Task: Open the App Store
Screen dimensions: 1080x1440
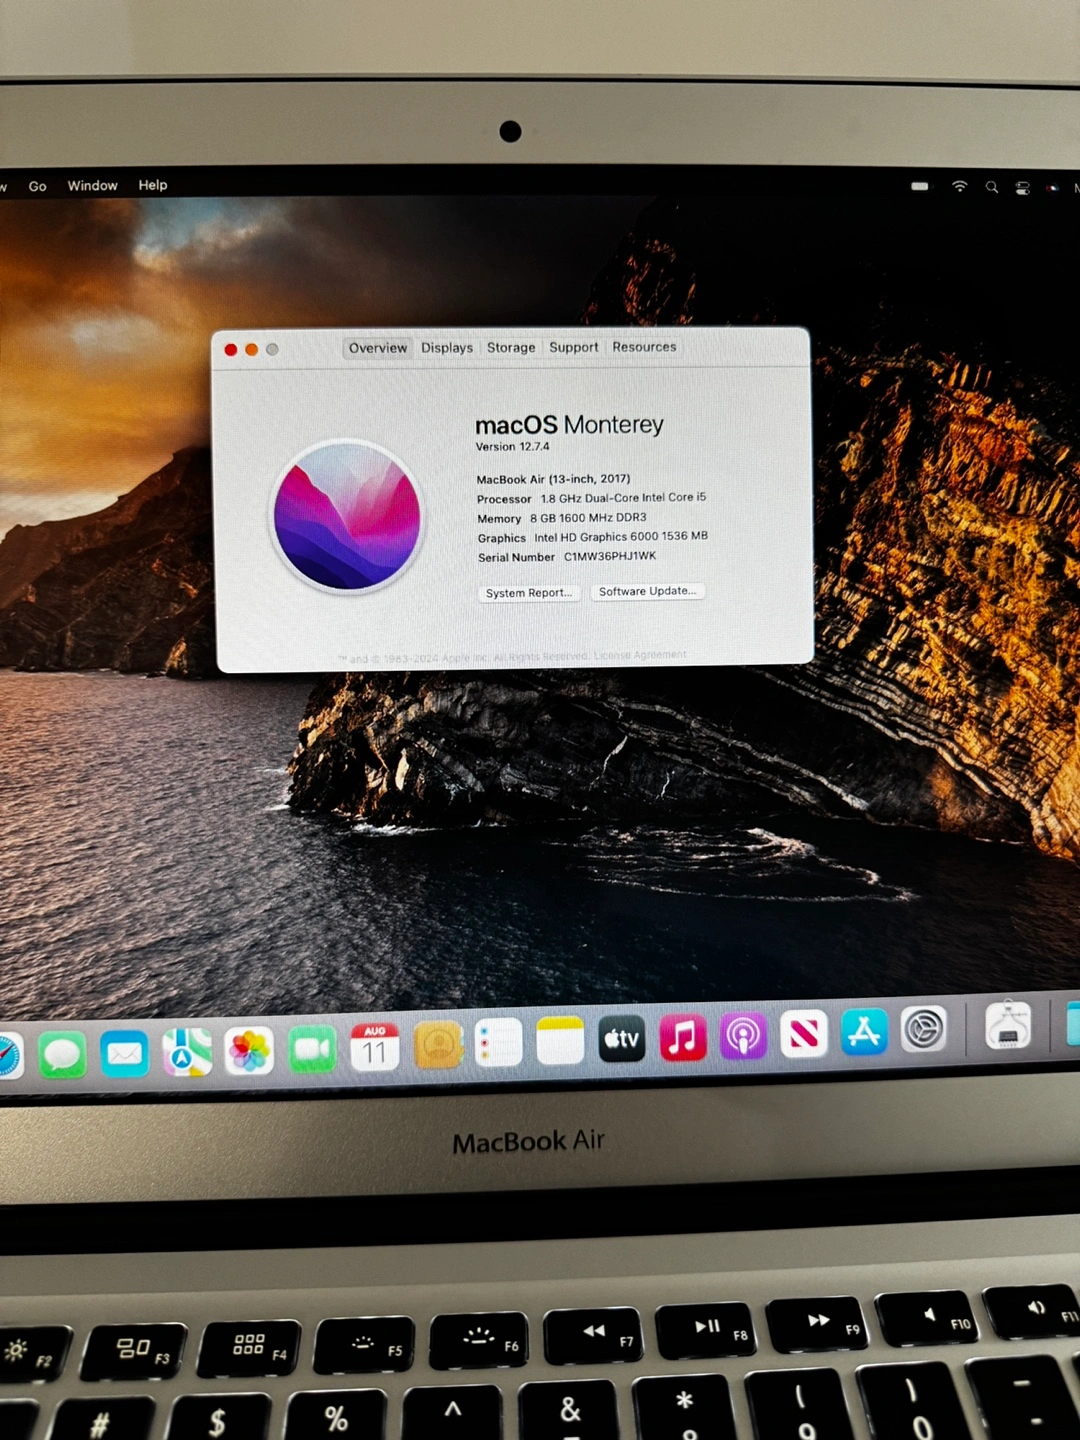Action: click(x=864, y=1032)
